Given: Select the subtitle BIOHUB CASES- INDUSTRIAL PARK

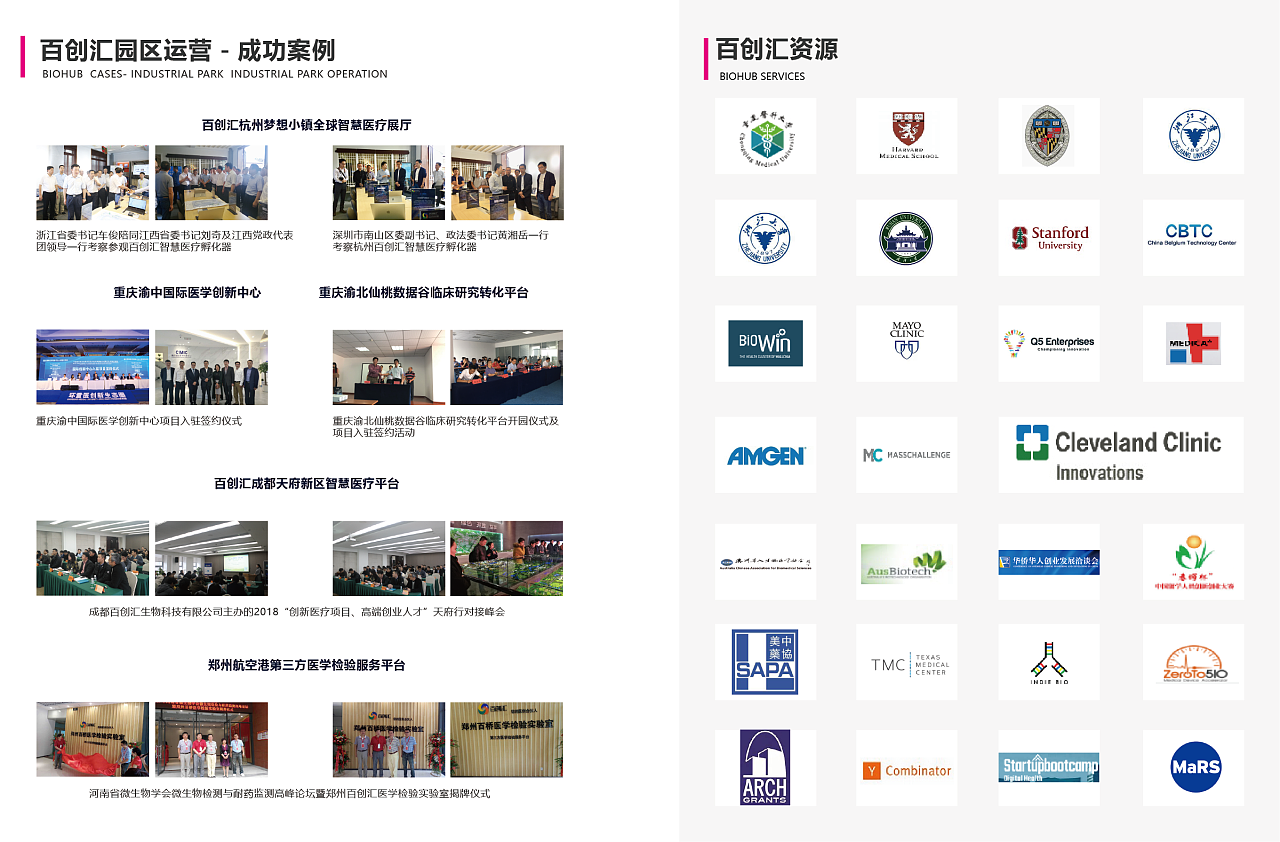Looking at the screenshot, I should pyautogui.click(x=133, y=74).
